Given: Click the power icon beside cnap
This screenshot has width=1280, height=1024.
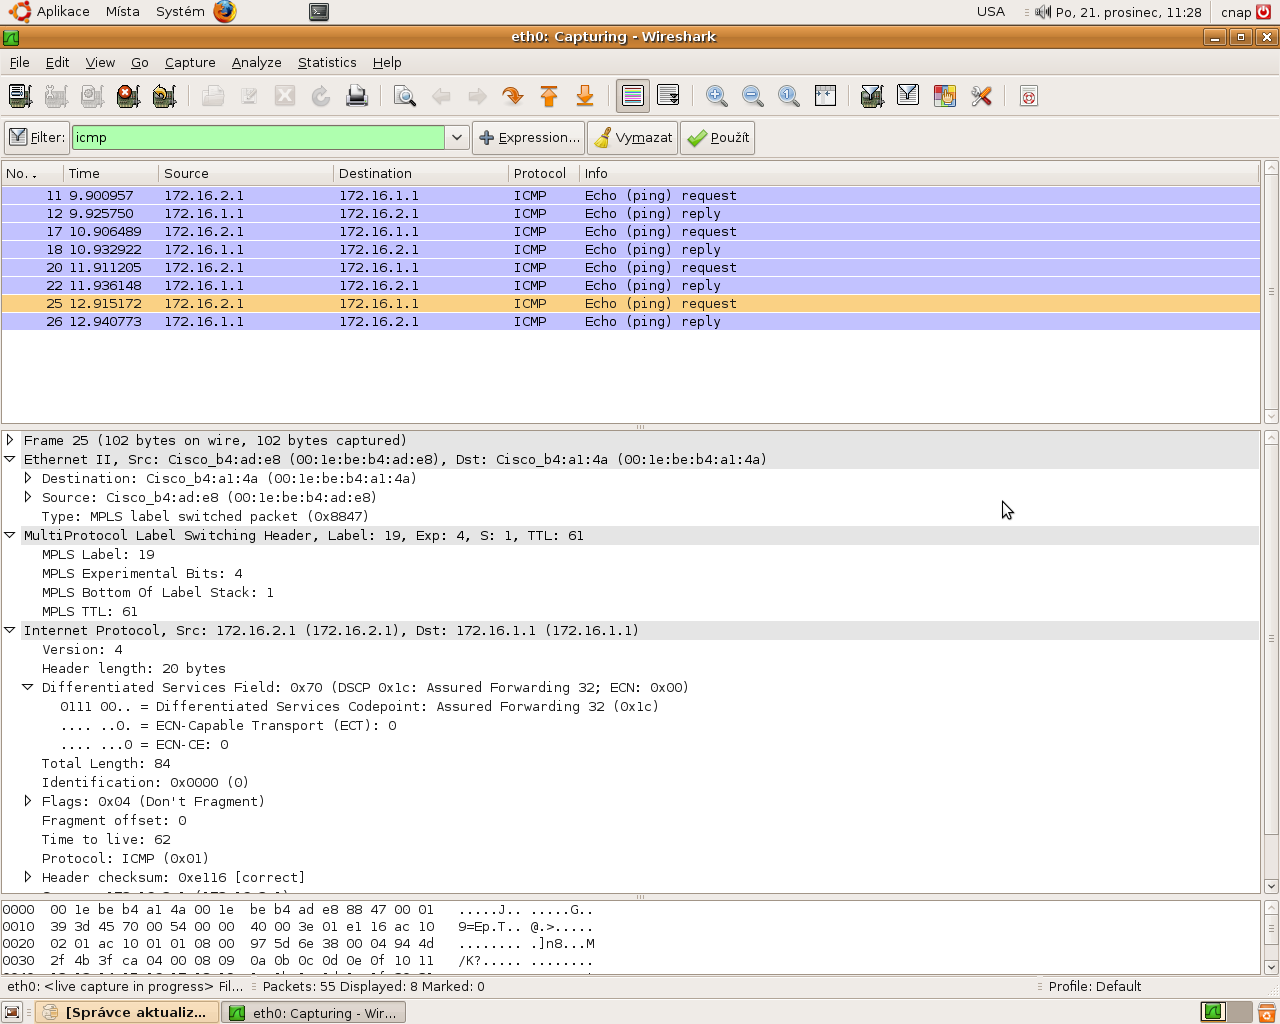Looking at the screenshot, I should pos(1264,12).
